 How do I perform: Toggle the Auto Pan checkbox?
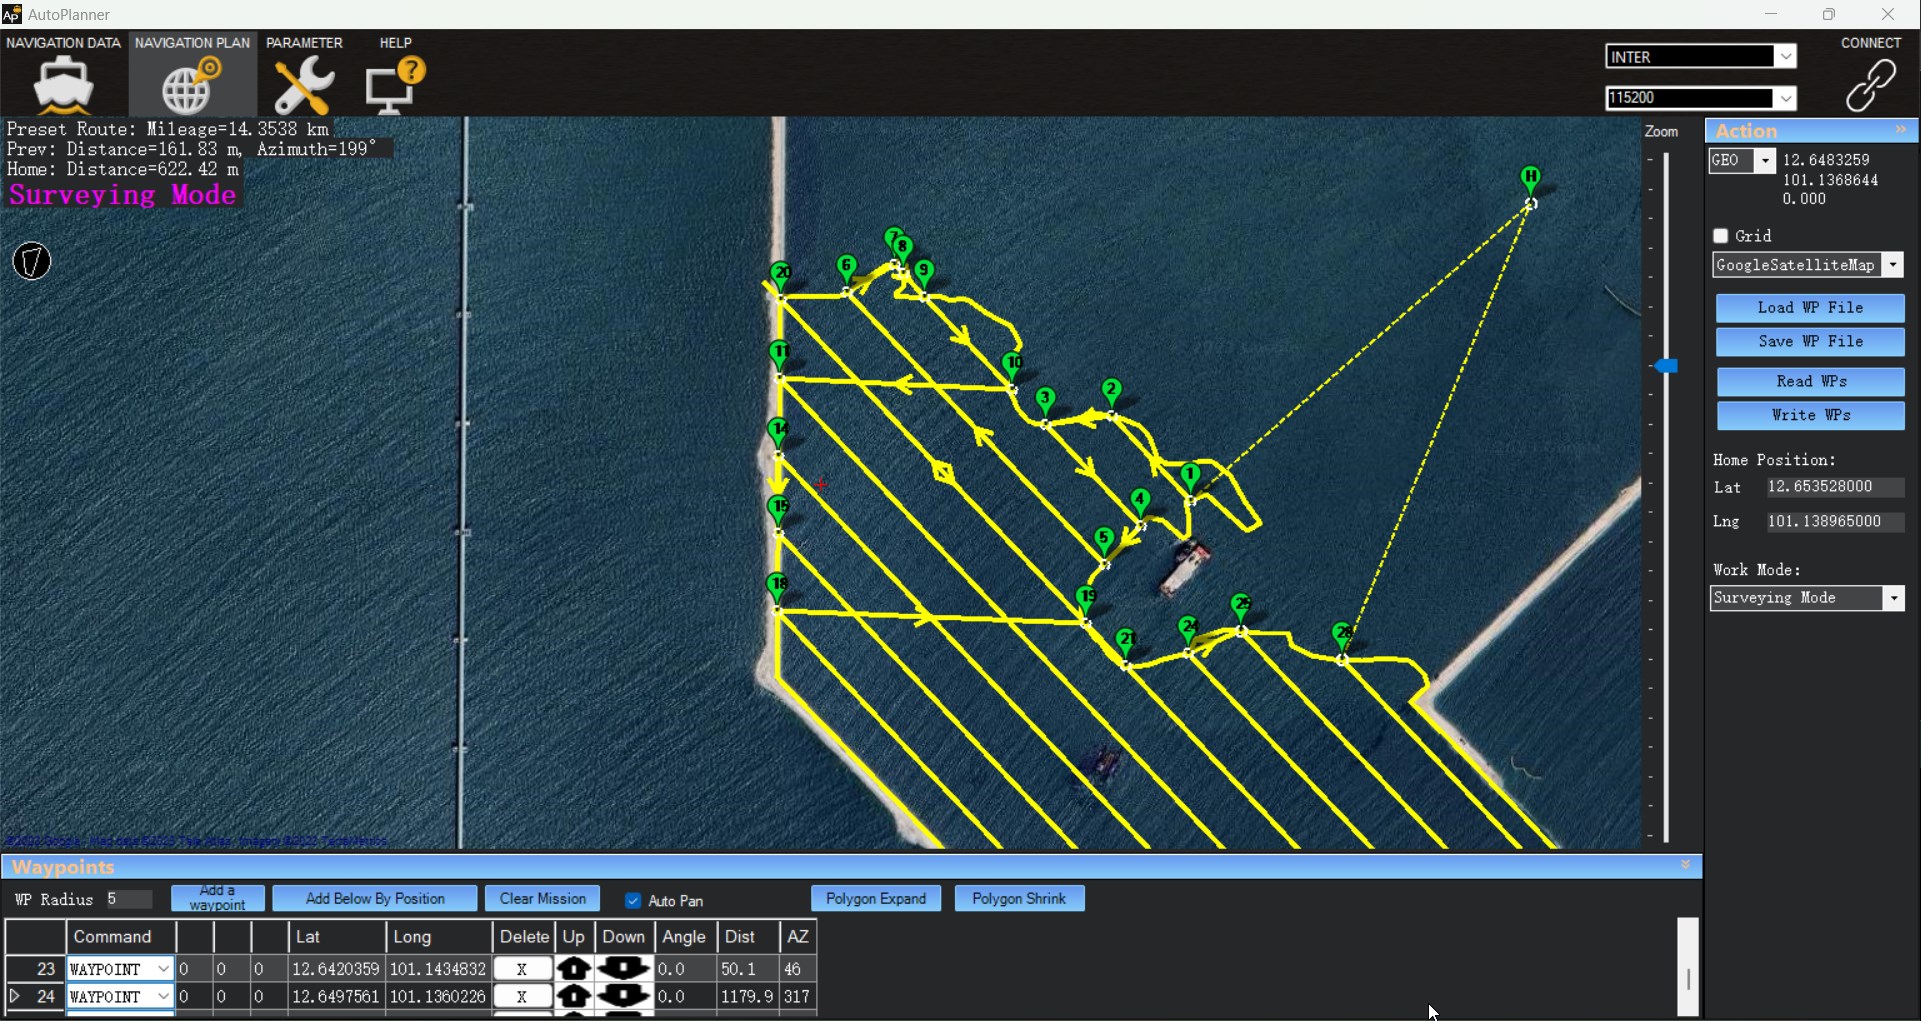pyautogui.click(x=633, y=900)
